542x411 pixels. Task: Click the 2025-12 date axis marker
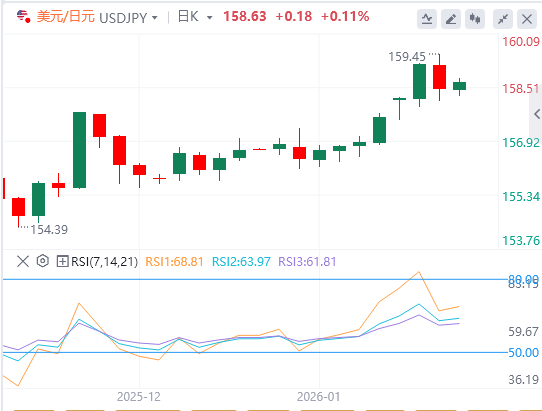tap(139, 397)
